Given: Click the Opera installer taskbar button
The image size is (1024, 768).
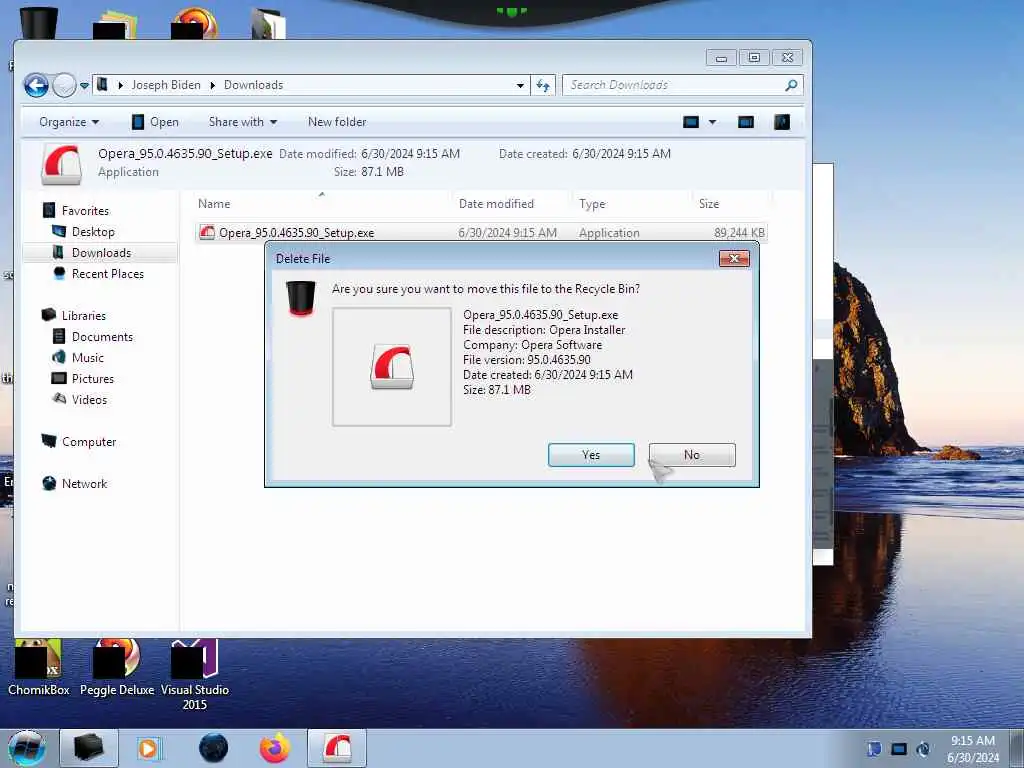Looking at the screenshot, I should point(337,748).
